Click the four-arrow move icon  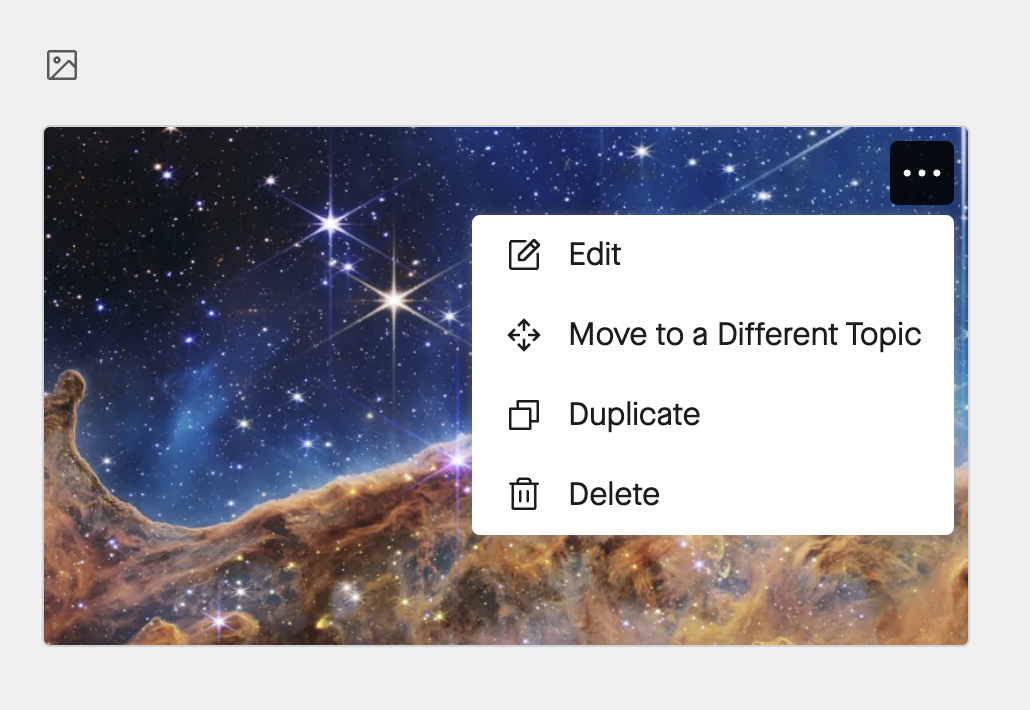[524, 335]
